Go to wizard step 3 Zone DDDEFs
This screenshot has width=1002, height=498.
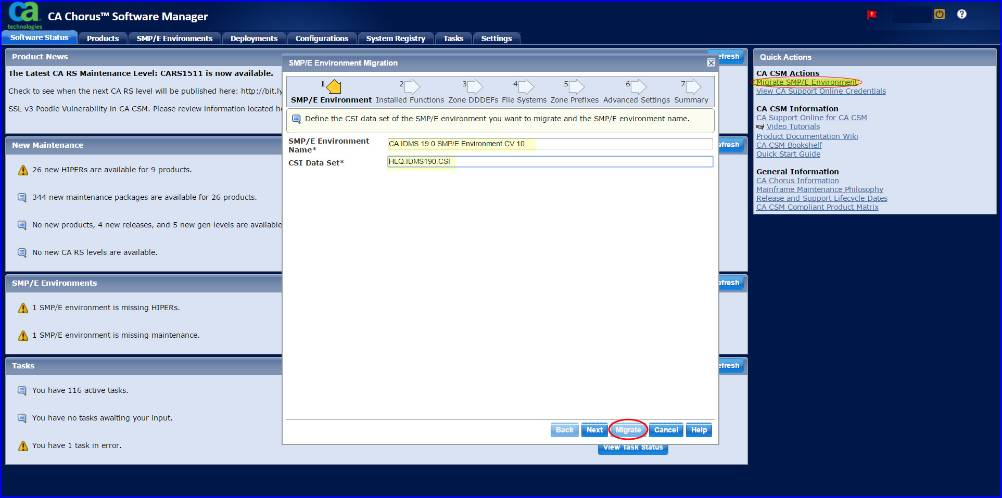(473, 87)
